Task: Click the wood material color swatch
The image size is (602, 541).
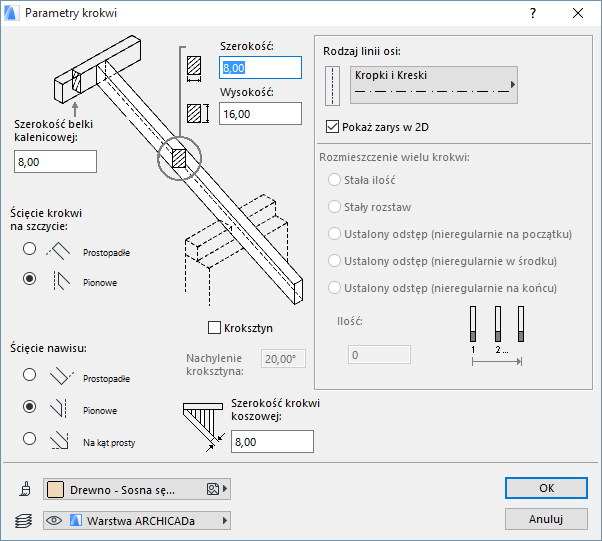Action: [x=55, y=490]
